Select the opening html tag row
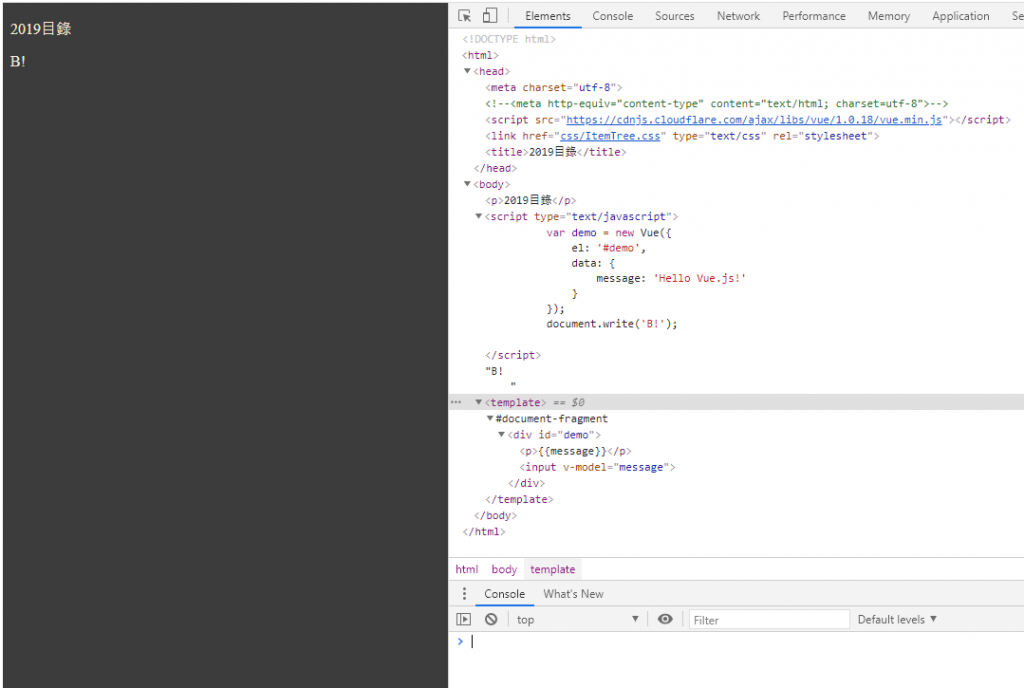1024x688 pixels. [x=480, y=55]
